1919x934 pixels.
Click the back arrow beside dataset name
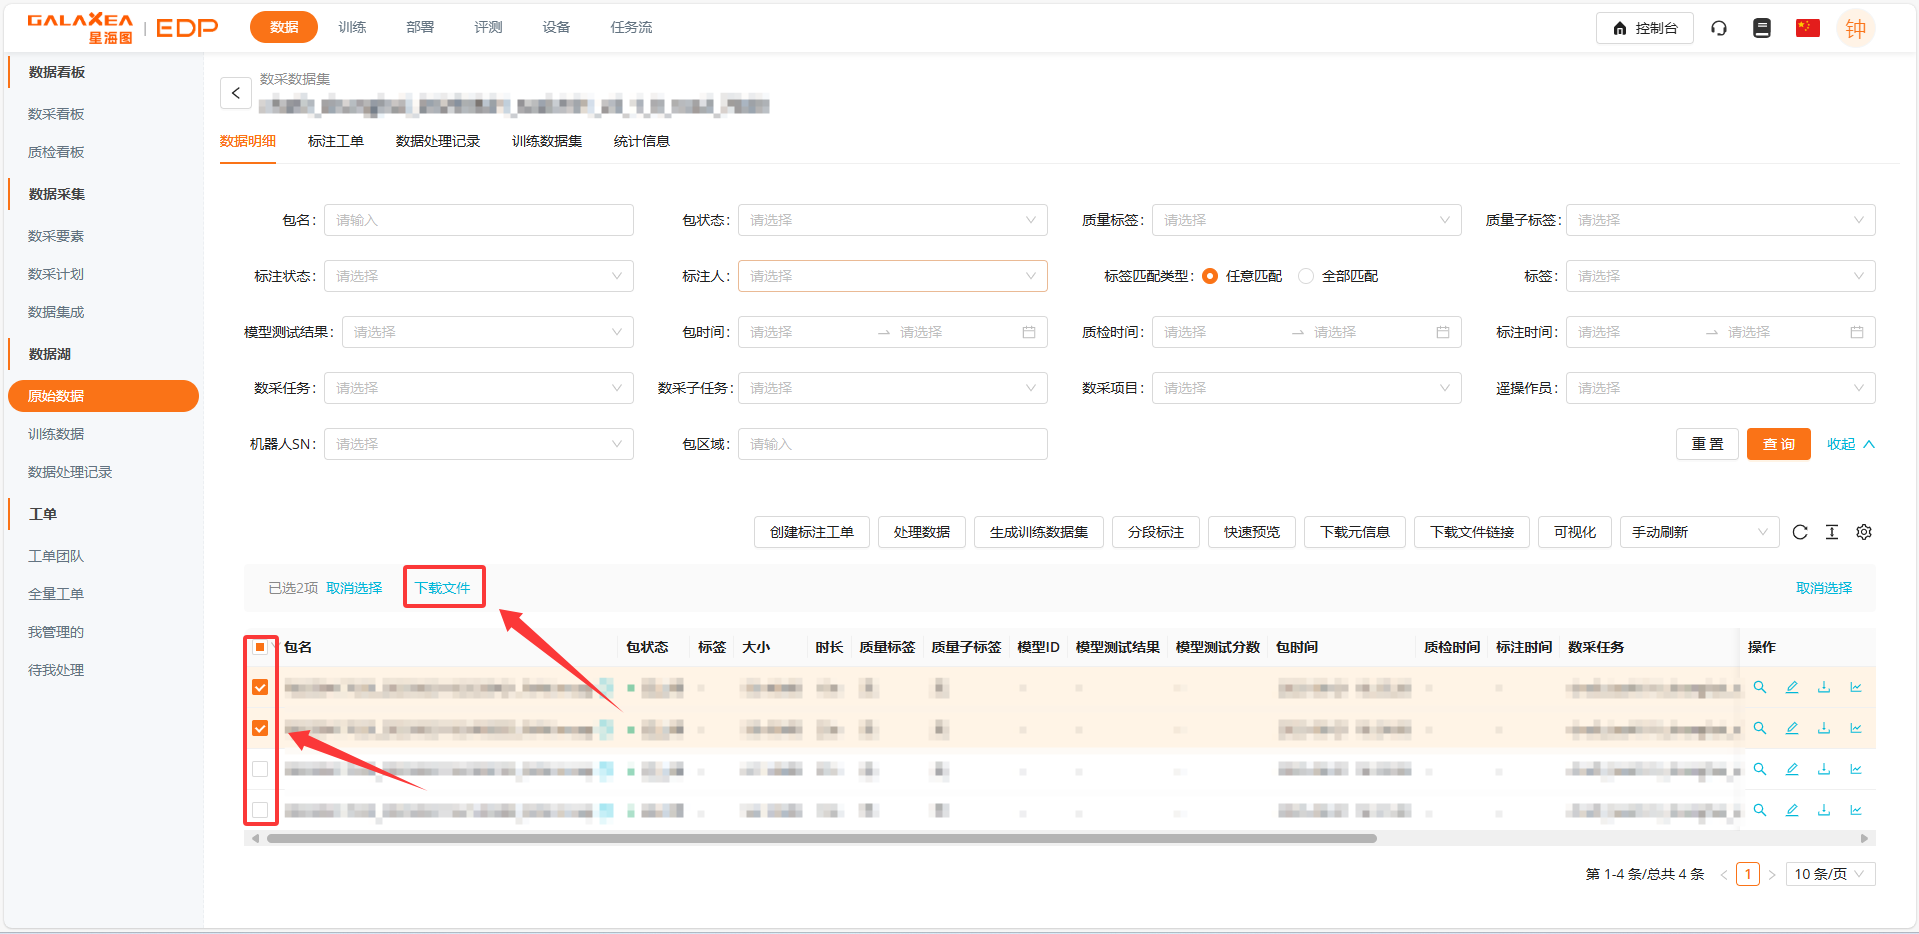235,93
